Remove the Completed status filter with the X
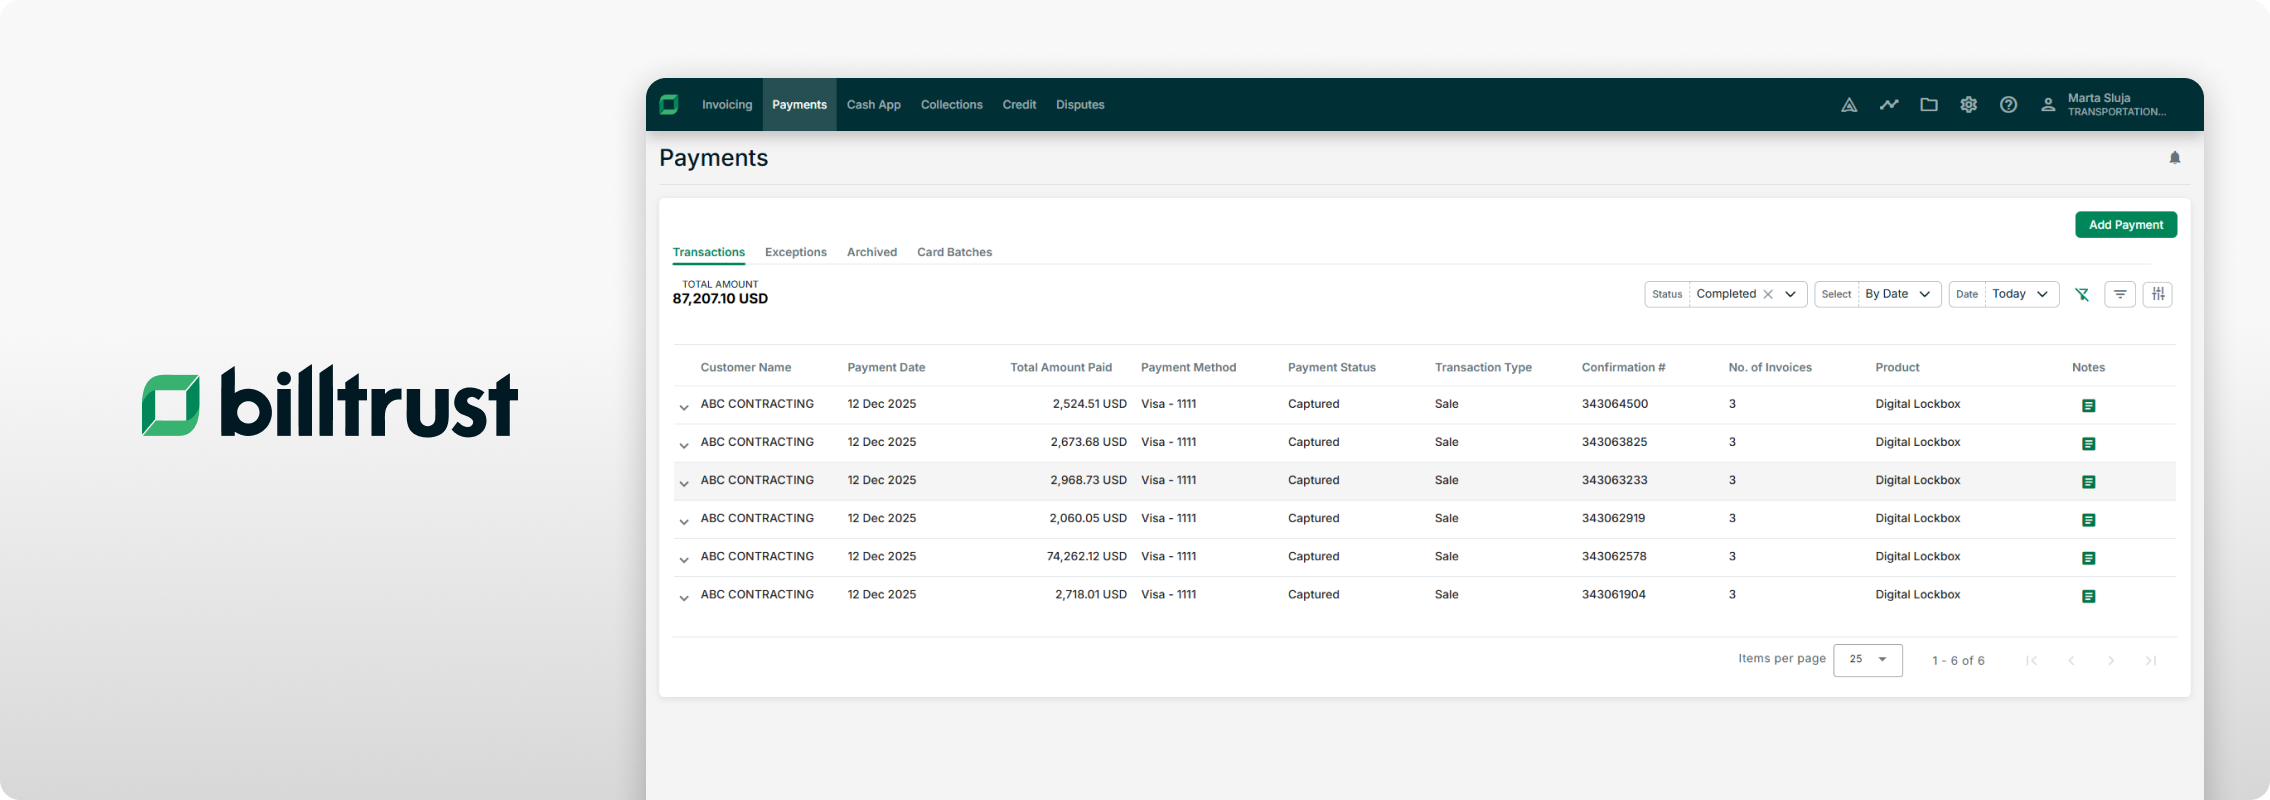This screenshot has height=800, width=2270. 1768,294
